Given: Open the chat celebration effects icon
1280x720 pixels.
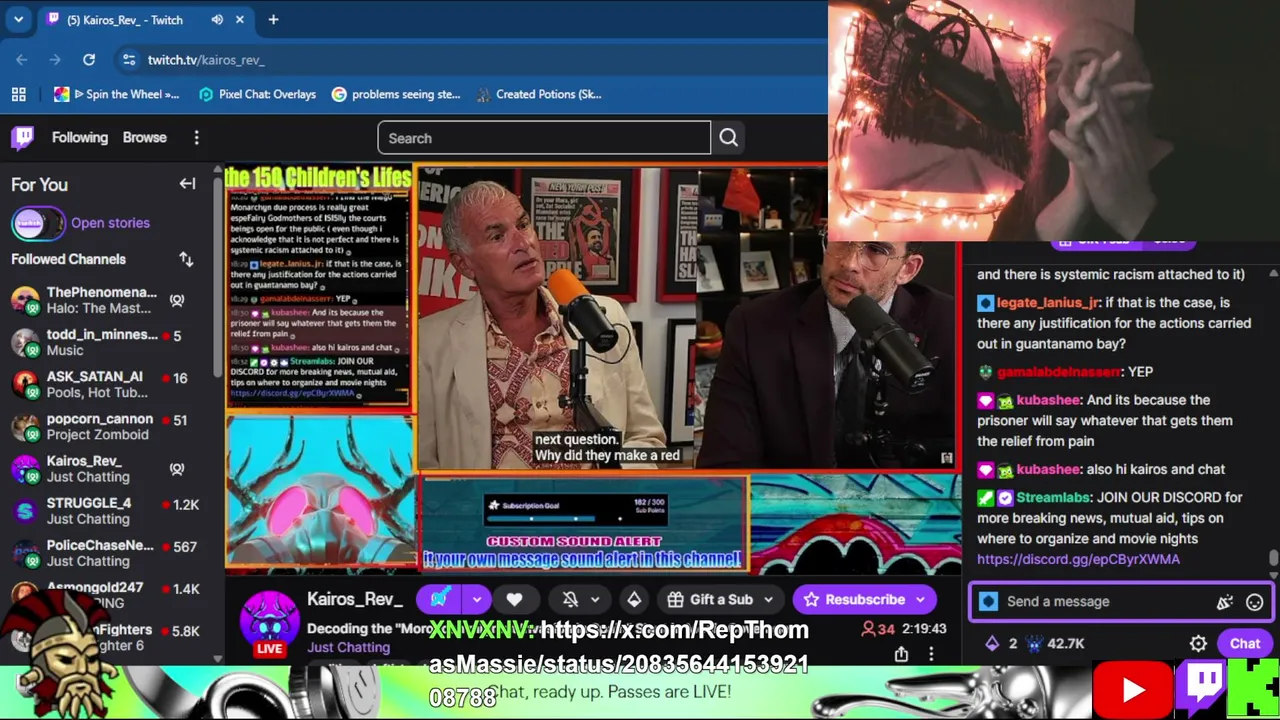Looking at the screenshot, I should [x=1225, y=602].
